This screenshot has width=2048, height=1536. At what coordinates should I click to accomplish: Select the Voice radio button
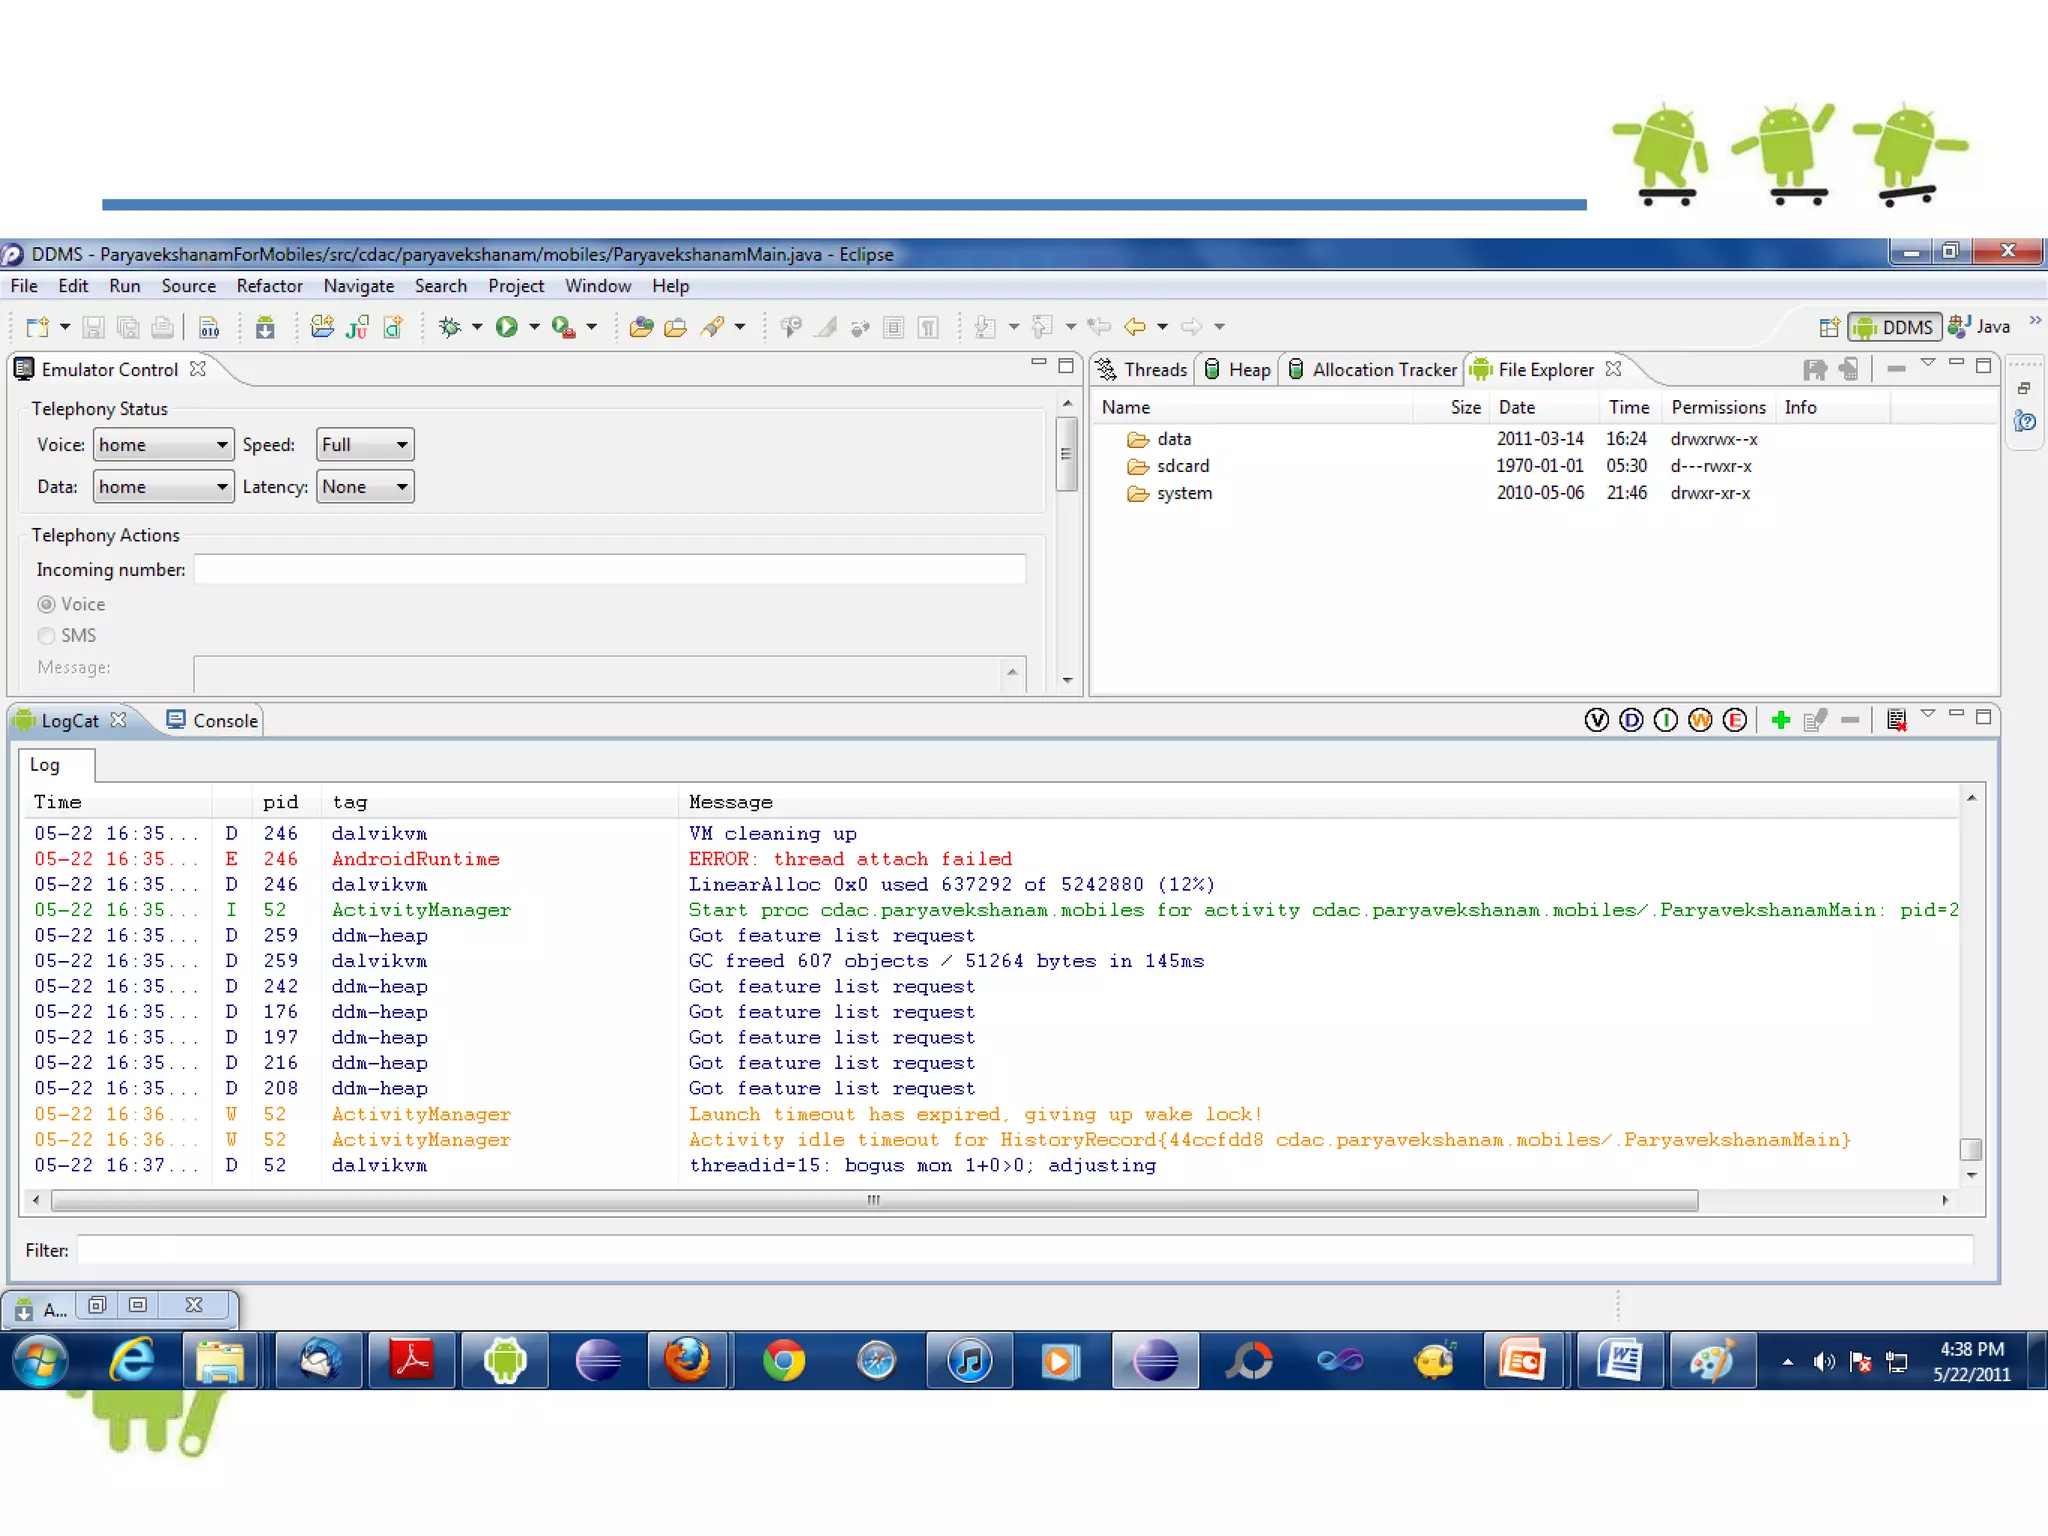[47, 604]
